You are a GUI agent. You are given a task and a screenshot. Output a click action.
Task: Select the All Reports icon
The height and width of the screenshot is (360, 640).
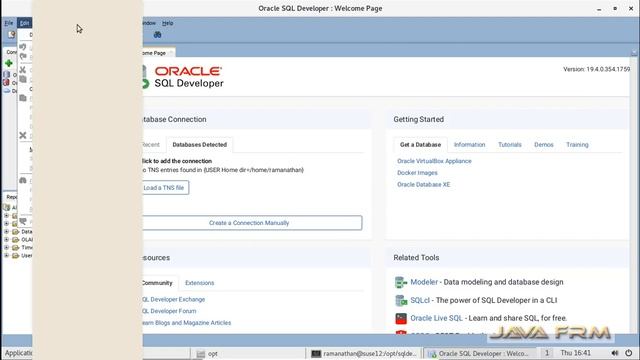pos(7,207)
